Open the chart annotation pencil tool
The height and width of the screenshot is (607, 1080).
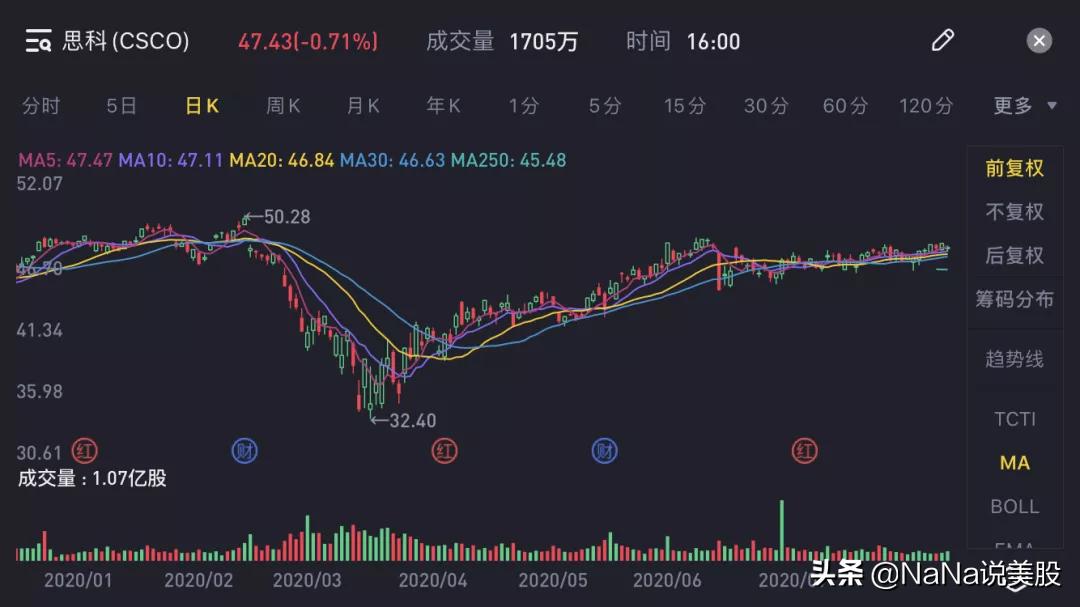pyautogui.click(x=941, y=40)
